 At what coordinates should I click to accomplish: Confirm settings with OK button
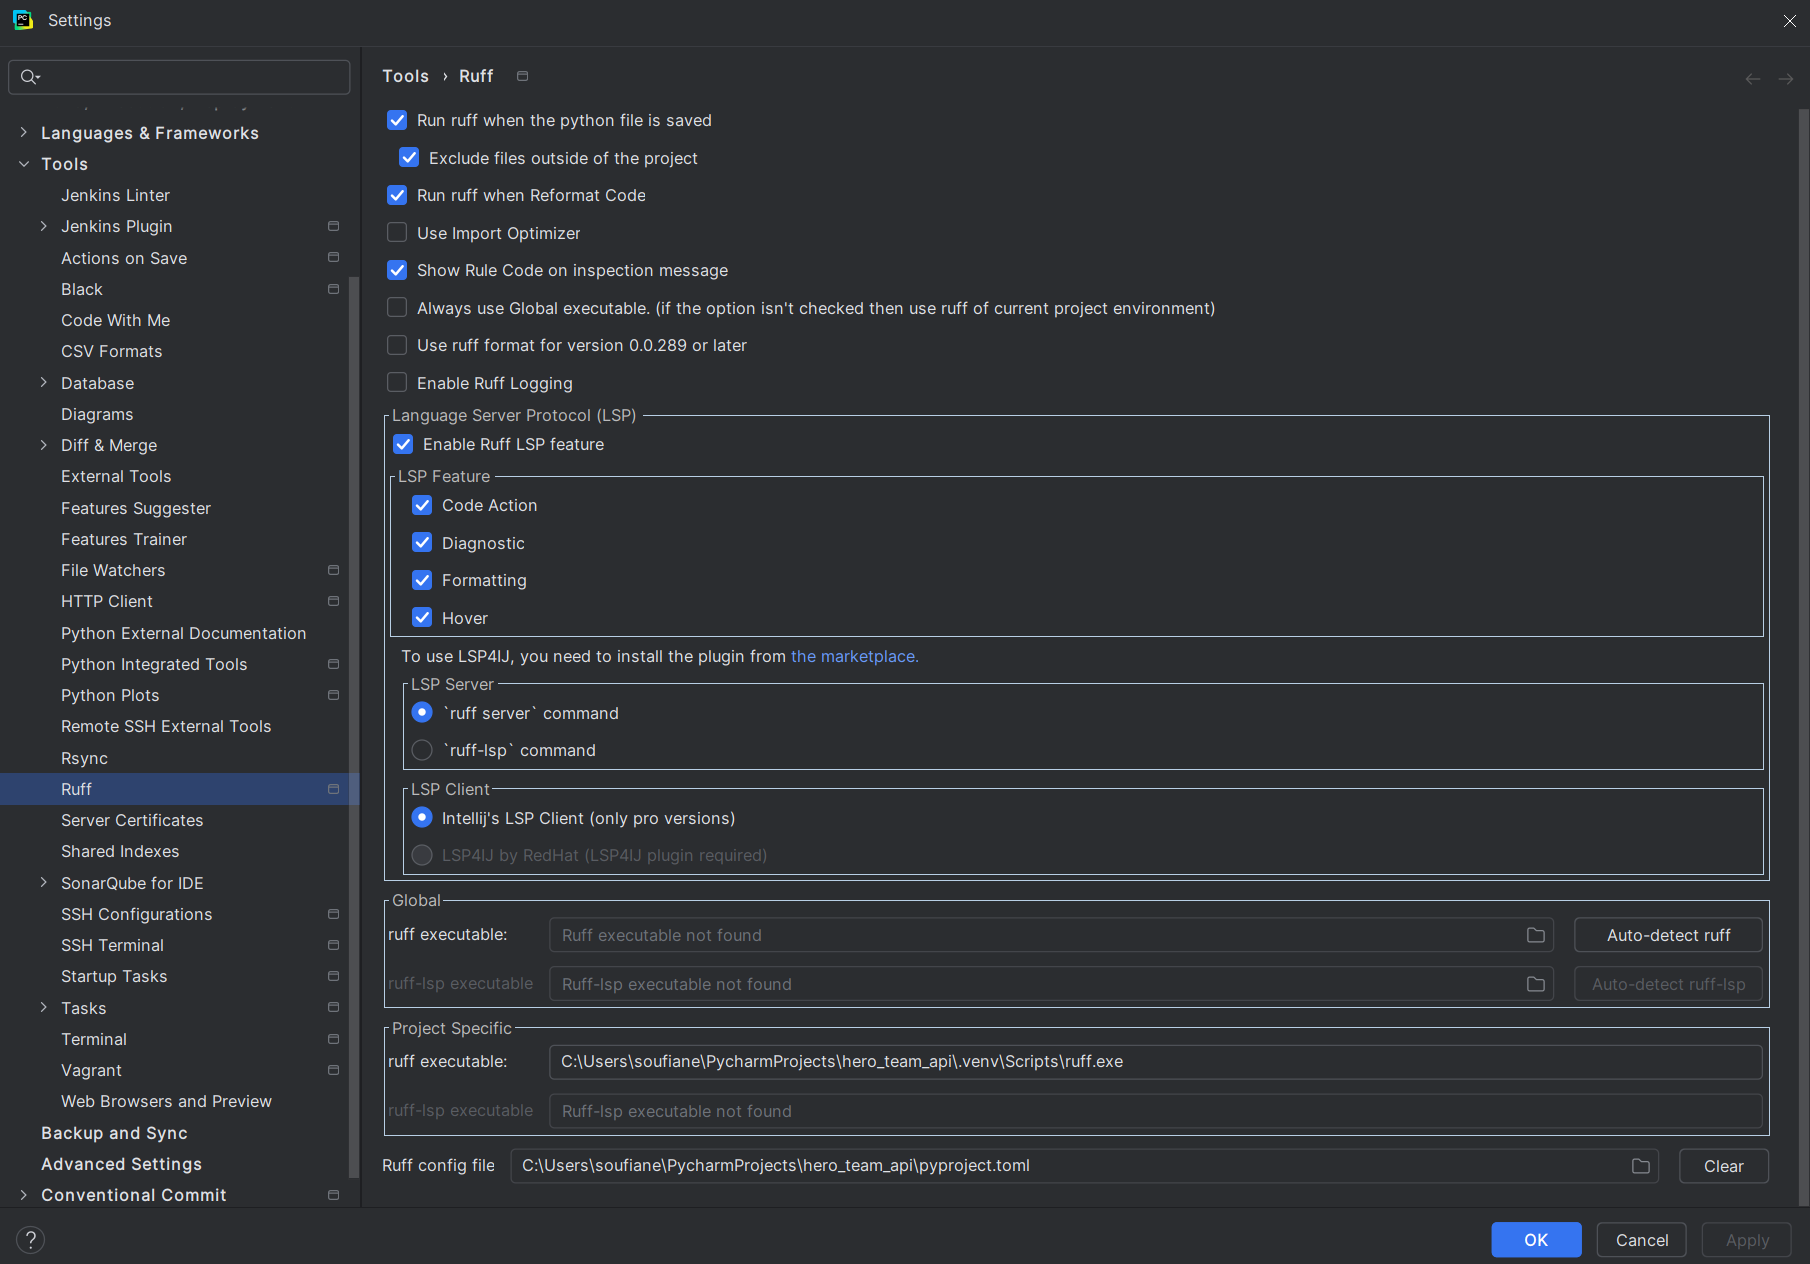[1536, 1240]
